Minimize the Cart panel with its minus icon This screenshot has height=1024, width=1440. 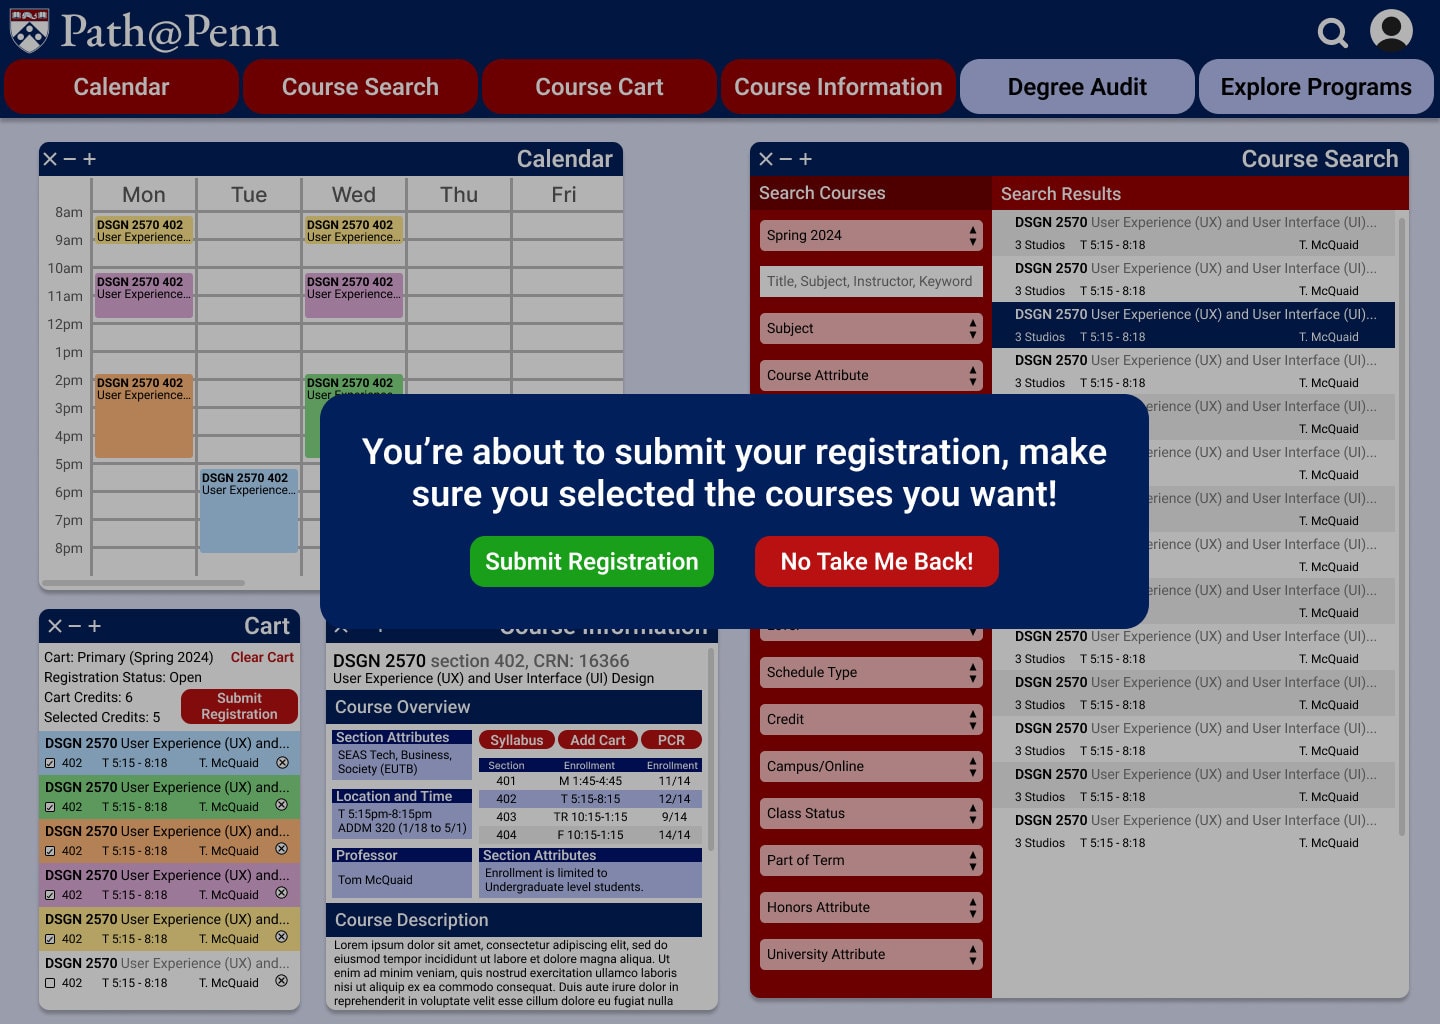[x=75, y=626]
